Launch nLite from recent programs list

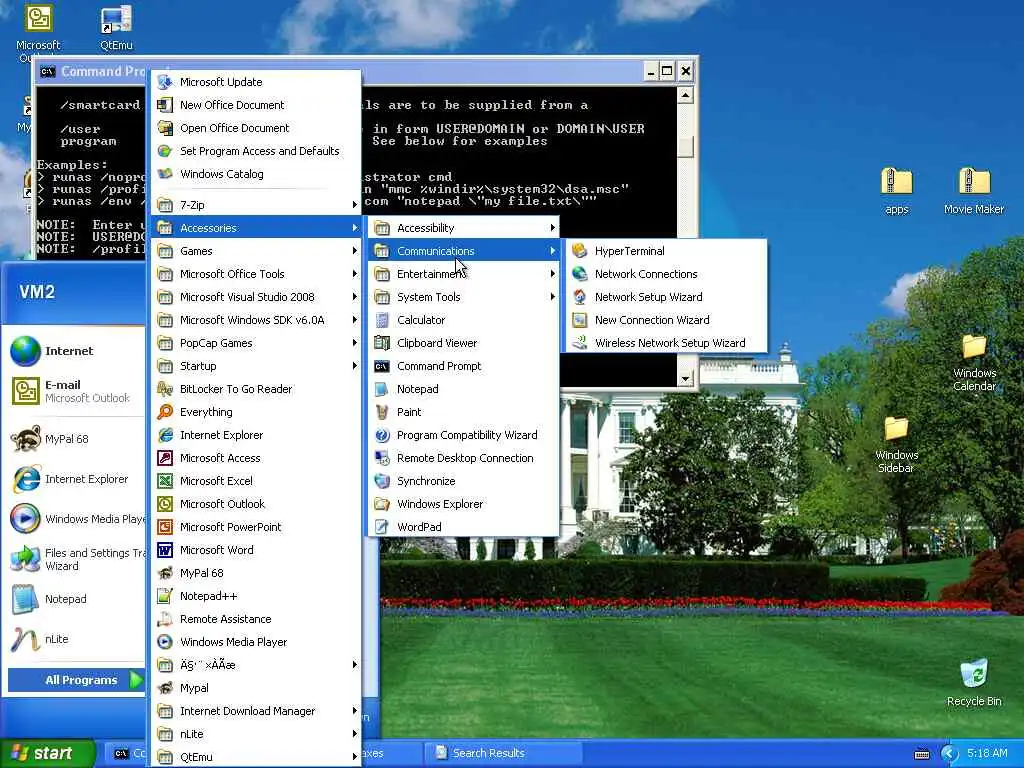(75, 639)
